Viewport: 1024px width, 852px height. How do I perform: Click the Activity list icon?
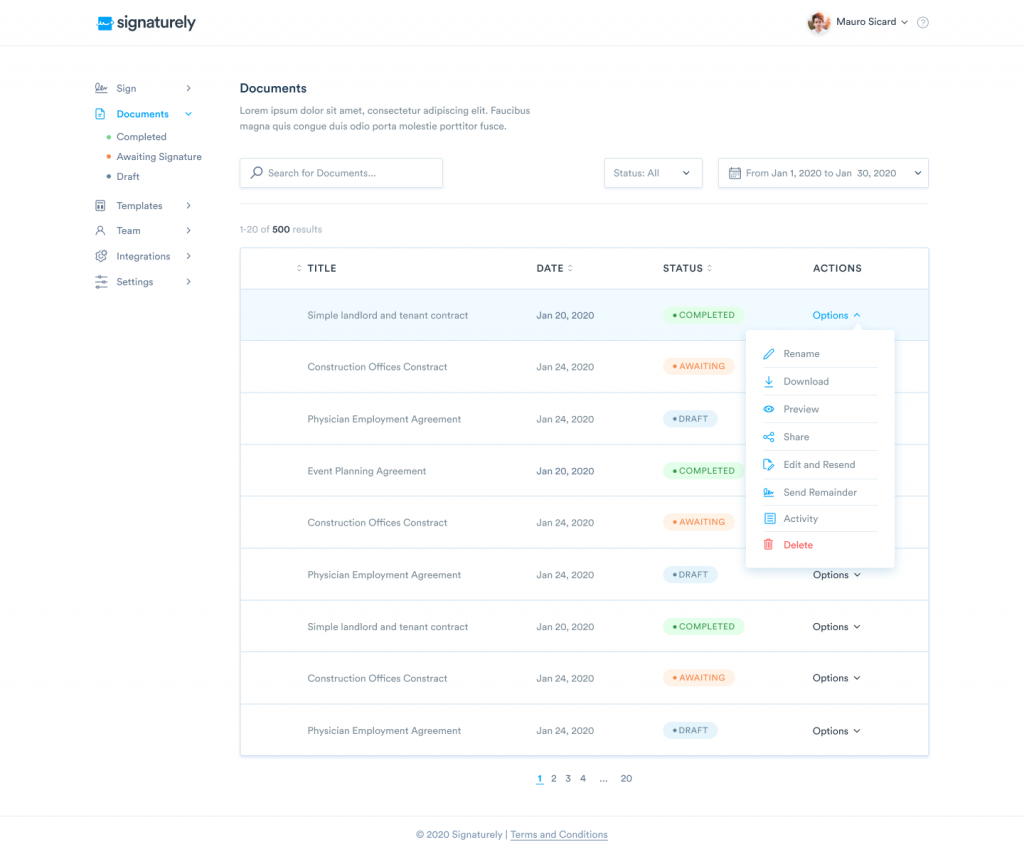769,519
